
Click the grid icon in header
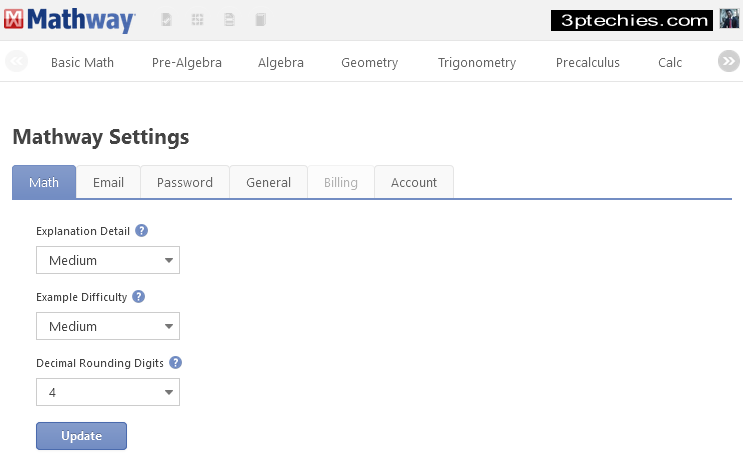(198, 20)
